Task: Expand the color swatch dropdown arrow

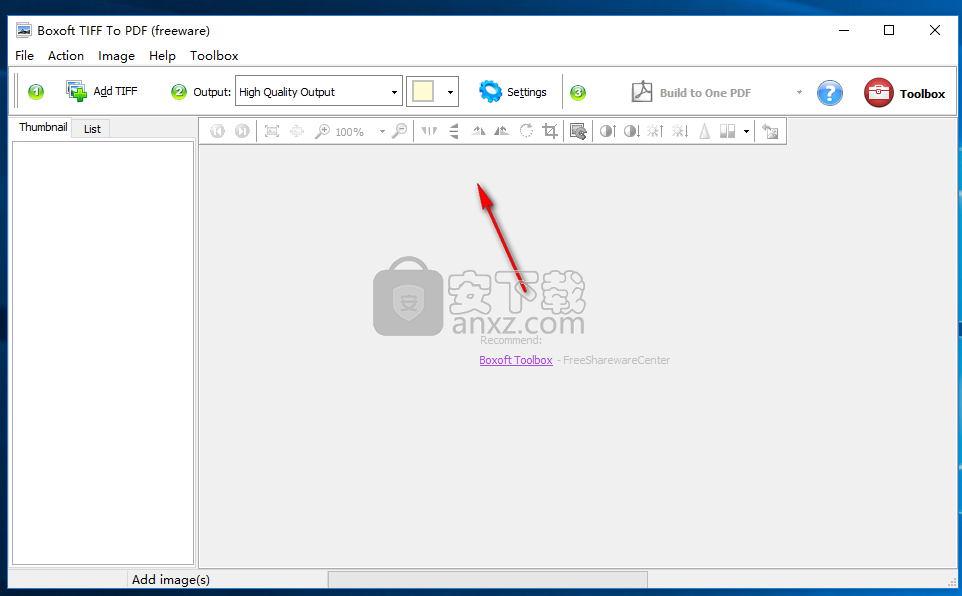Action: pos(450,92)
